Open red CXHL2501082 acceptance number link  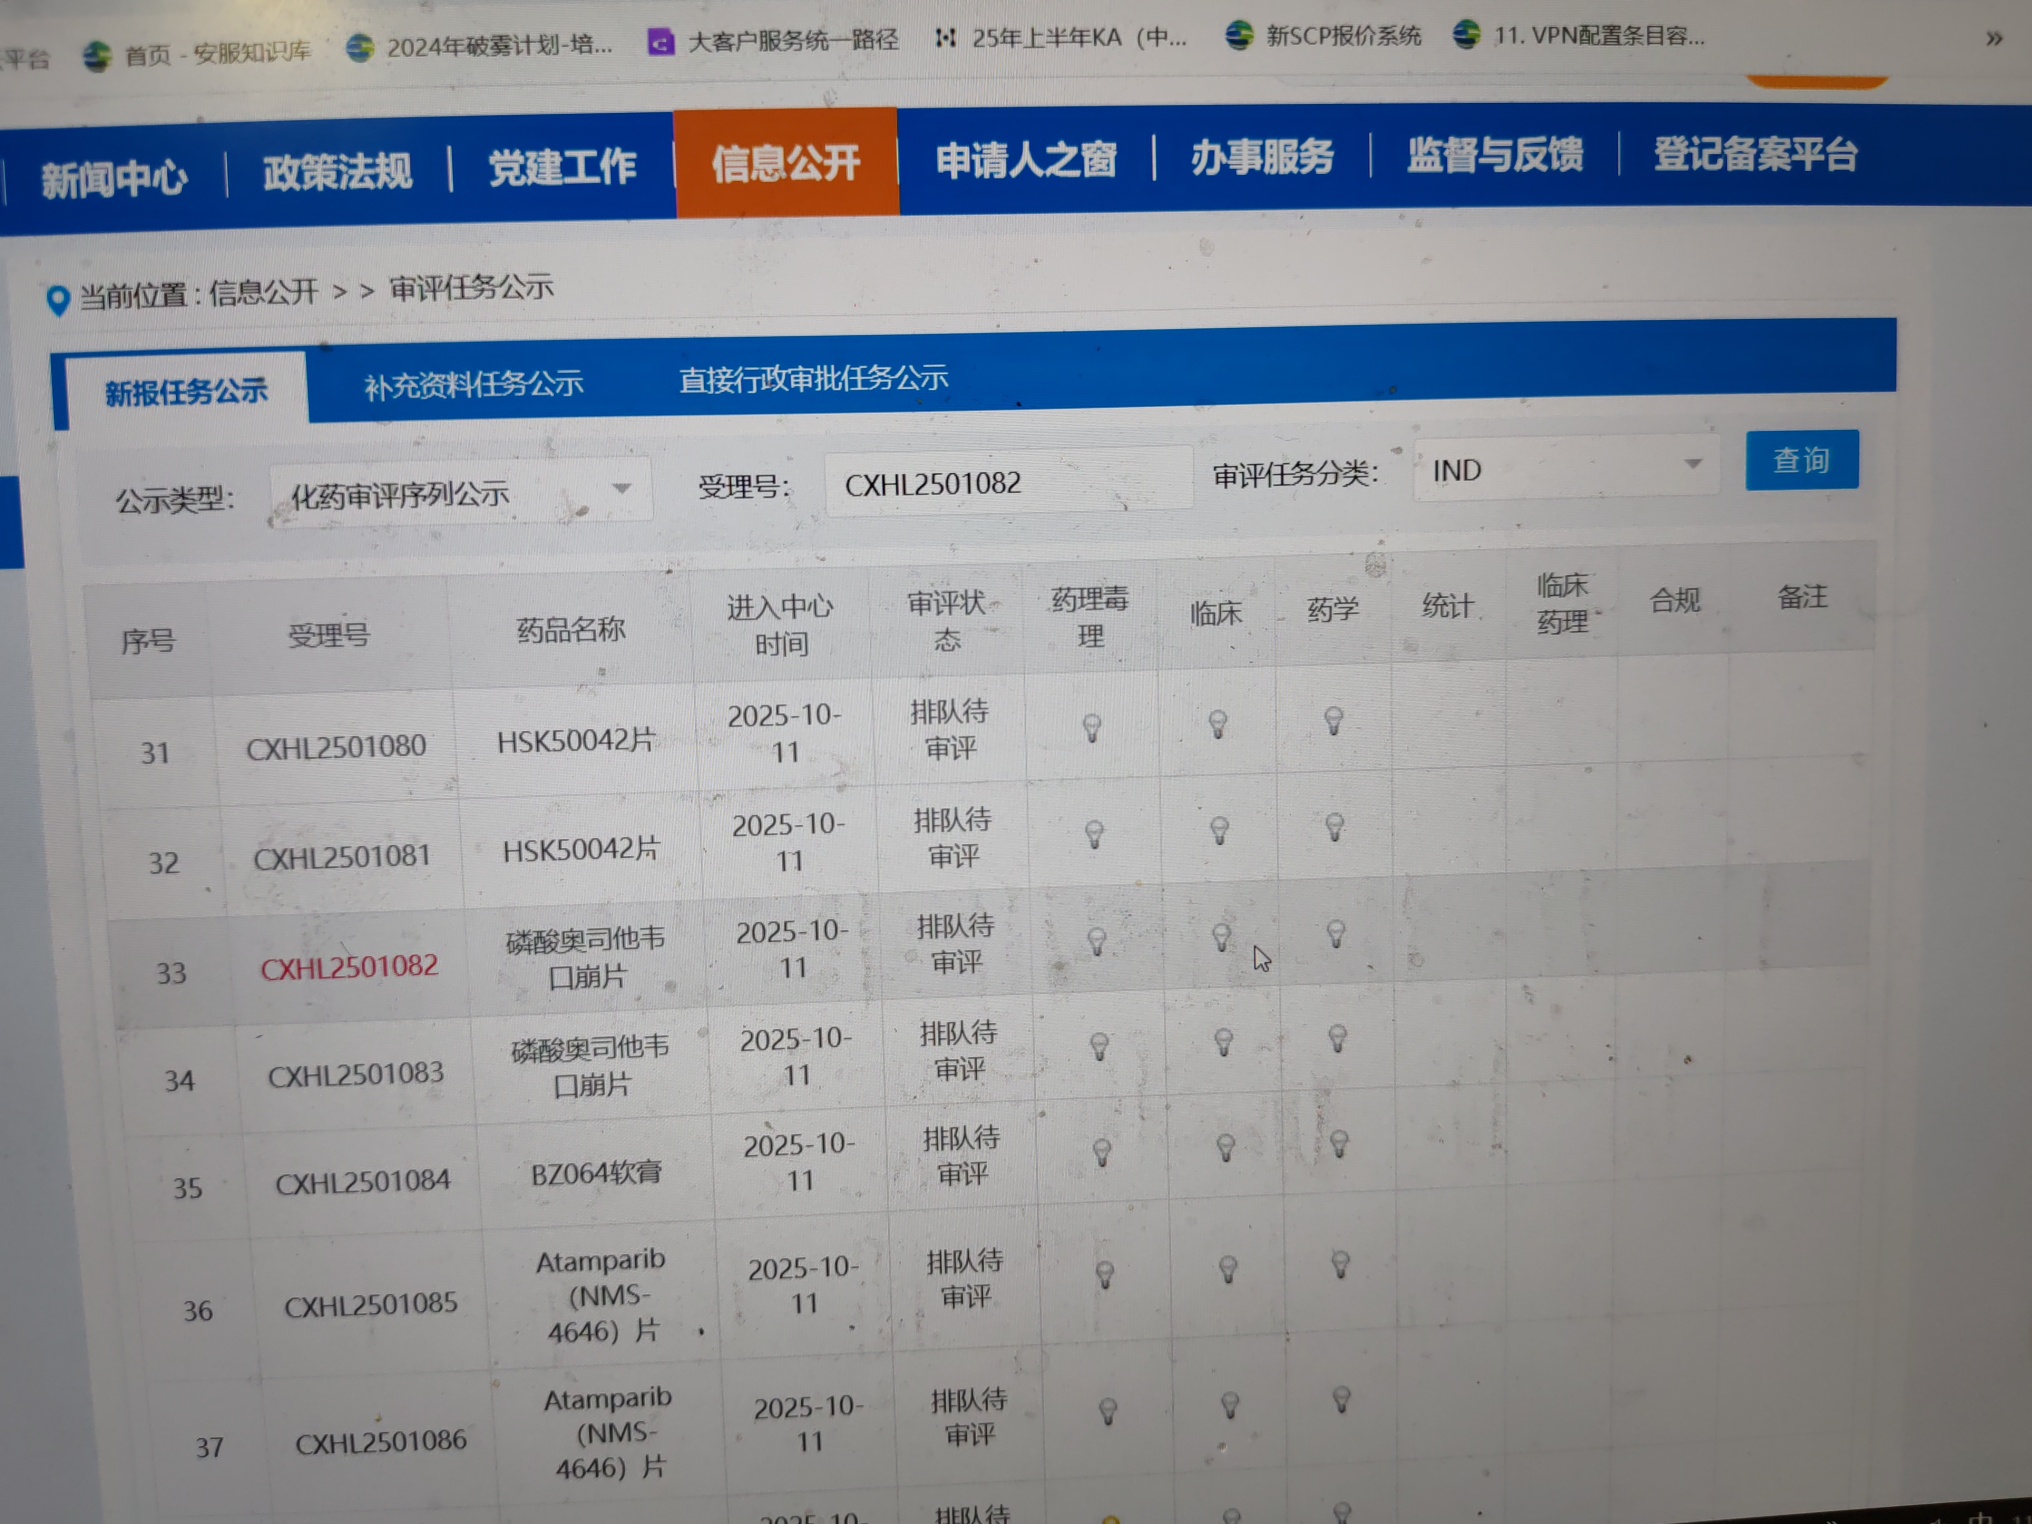tap(349, 967)
